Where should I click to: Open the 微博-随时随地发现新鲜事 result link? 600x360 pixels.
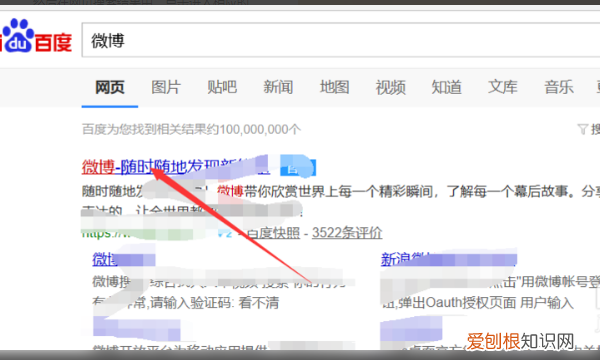[175, 167]
